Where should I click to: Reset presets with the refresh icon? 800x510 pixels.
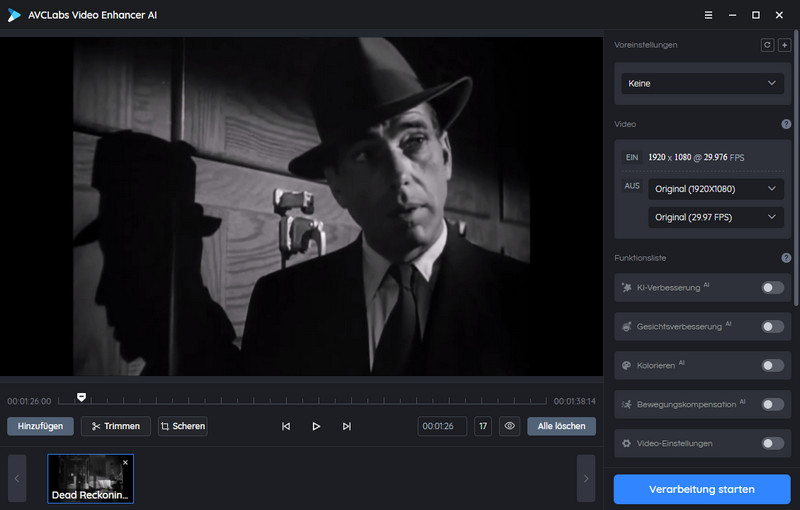[767, 45]
